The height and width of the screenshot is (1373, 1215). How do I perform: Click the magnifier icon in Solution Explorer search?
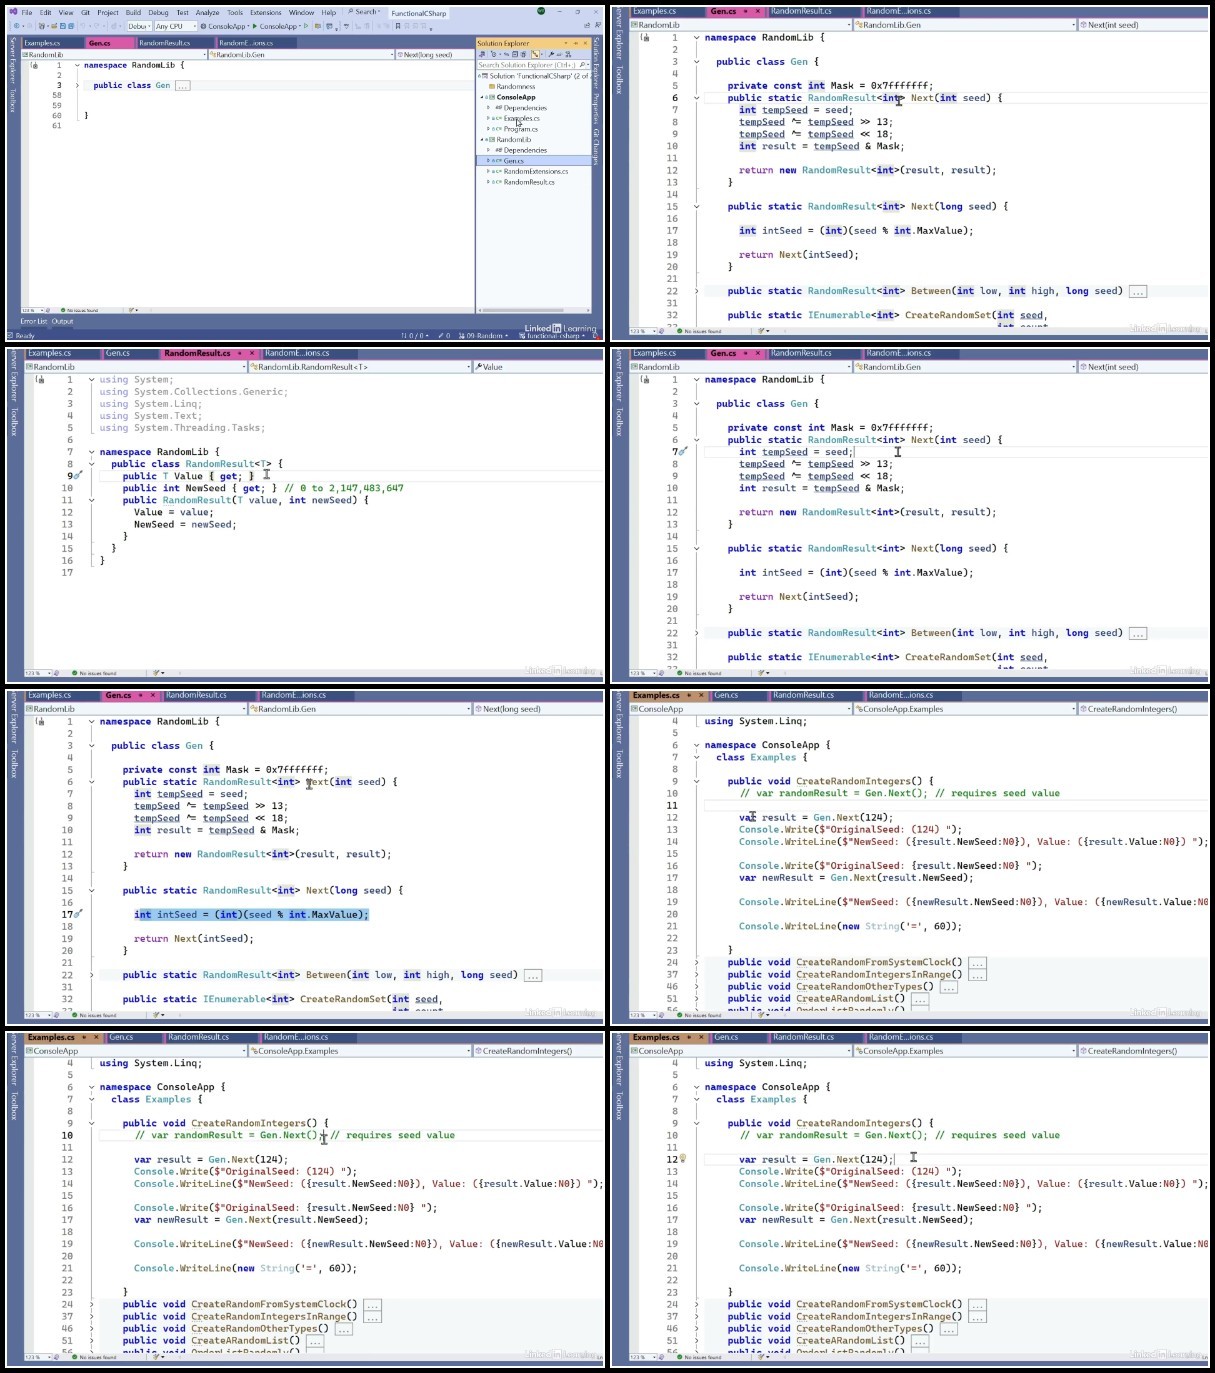pos(584,65)
